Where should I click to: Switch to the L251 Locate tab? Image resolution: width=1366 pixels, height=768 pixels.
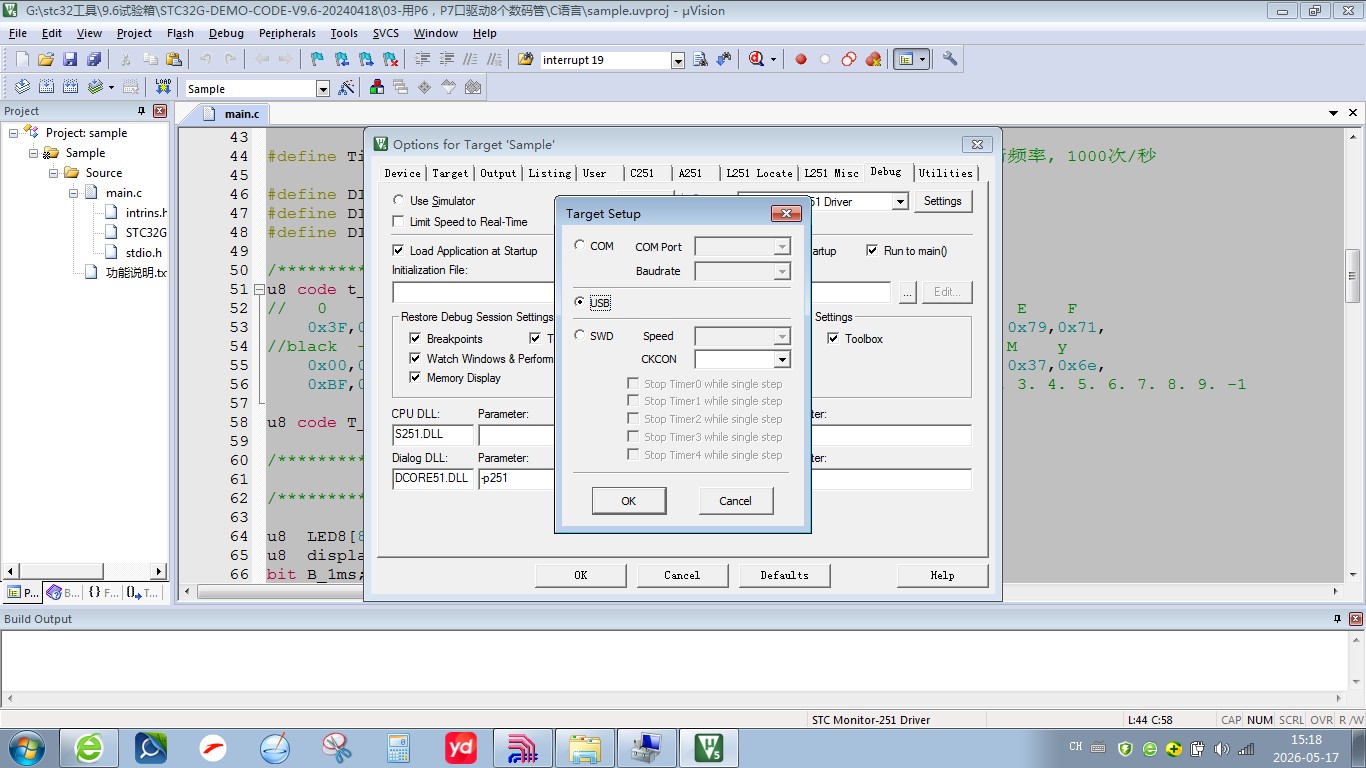tap(759, 173)
